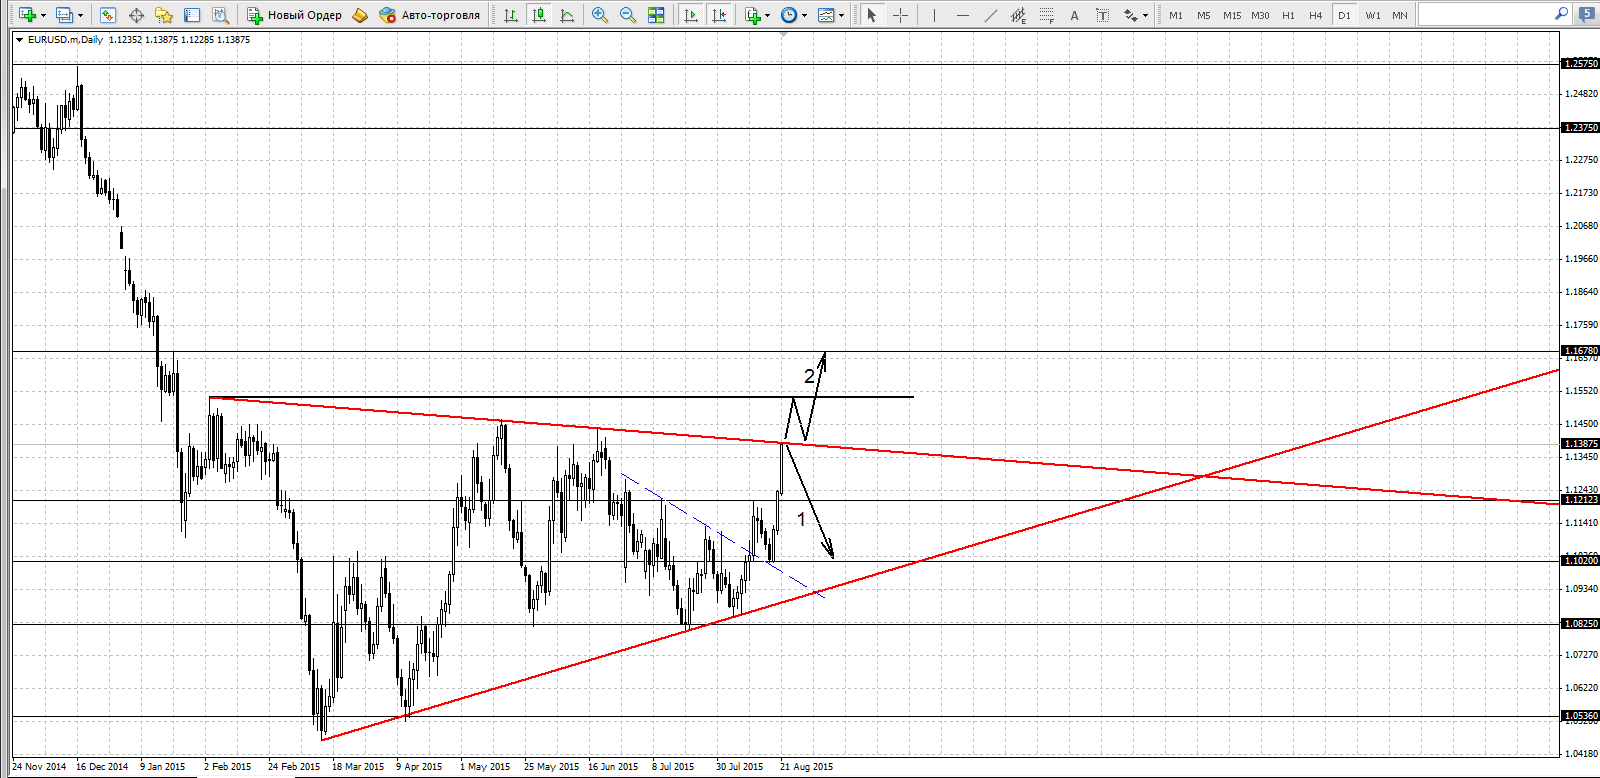Screen dimensions: 1600x778
Task: Open the new chart dropdown arrow
Action: [x=43, y=15]
